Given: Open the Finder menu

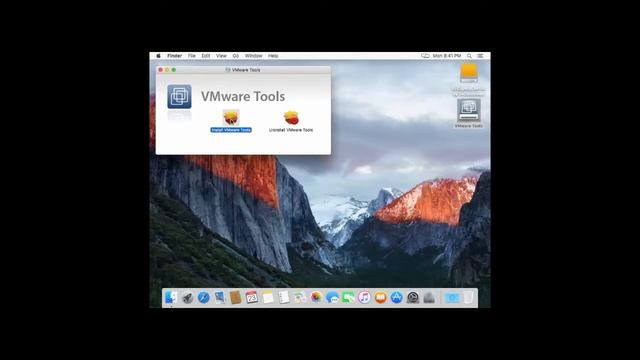Looking at the screenshot, I should (174, 56).
